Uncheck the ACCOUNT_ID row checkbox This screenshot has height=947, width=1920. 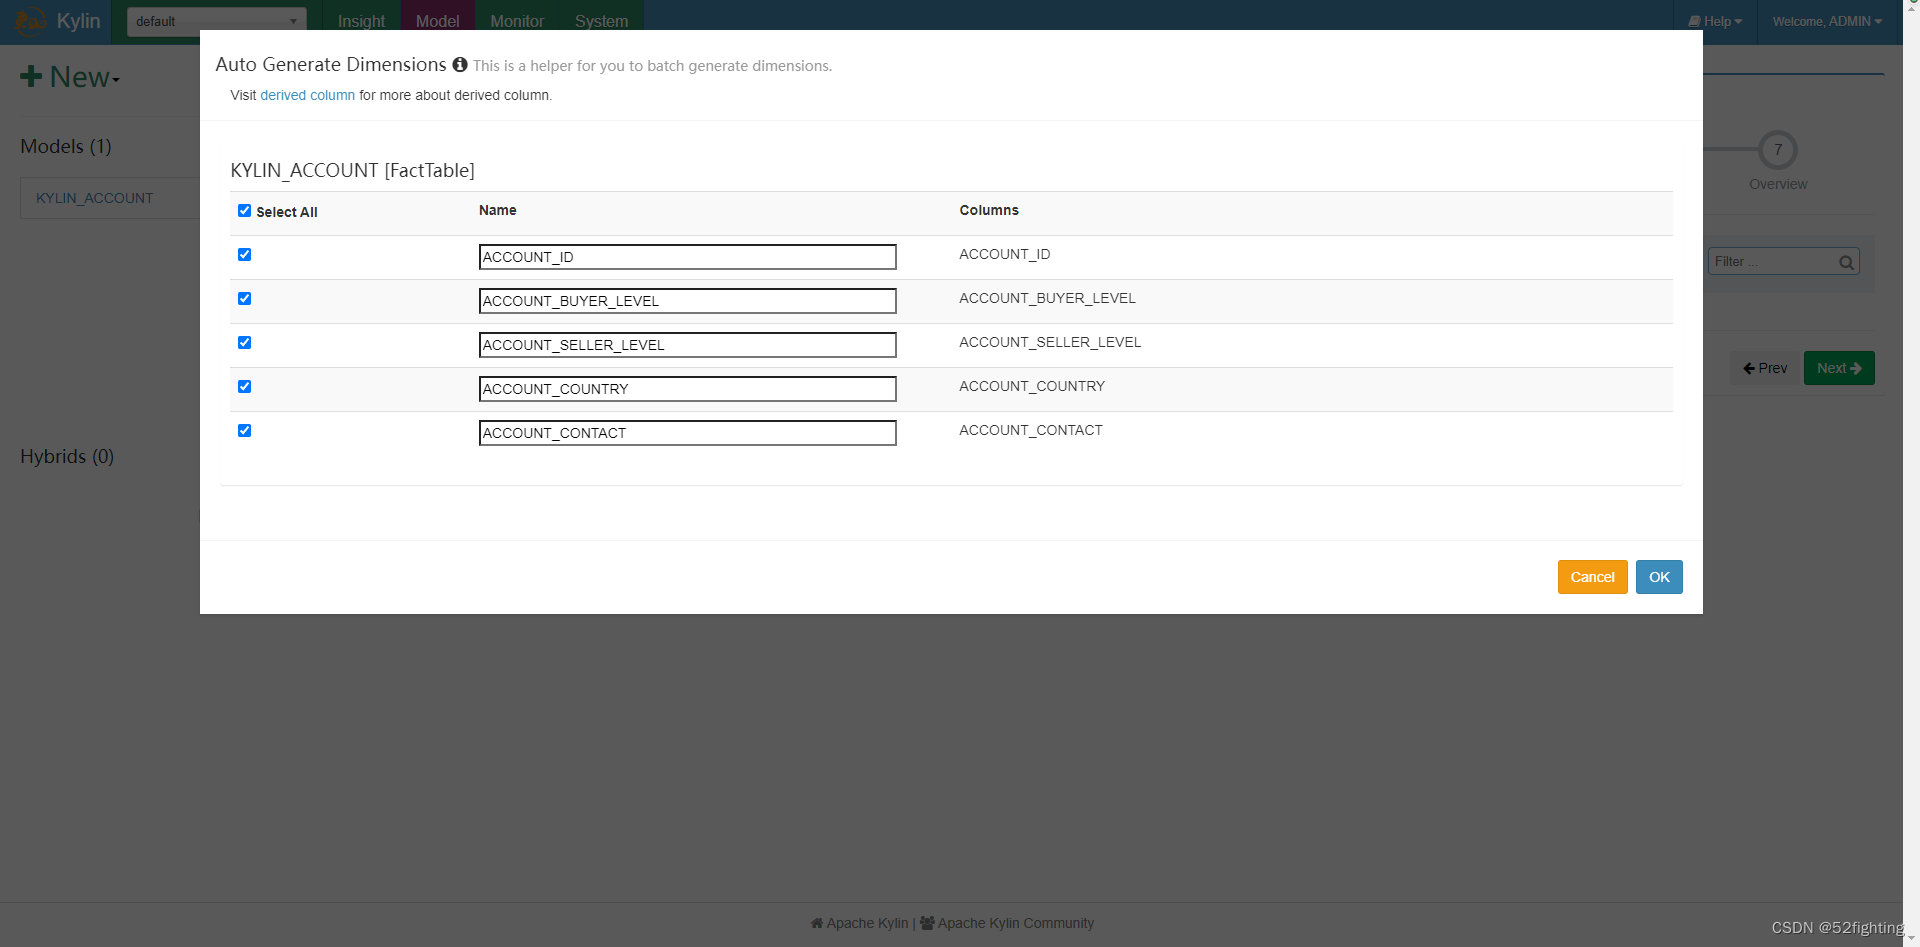point(244,255)
